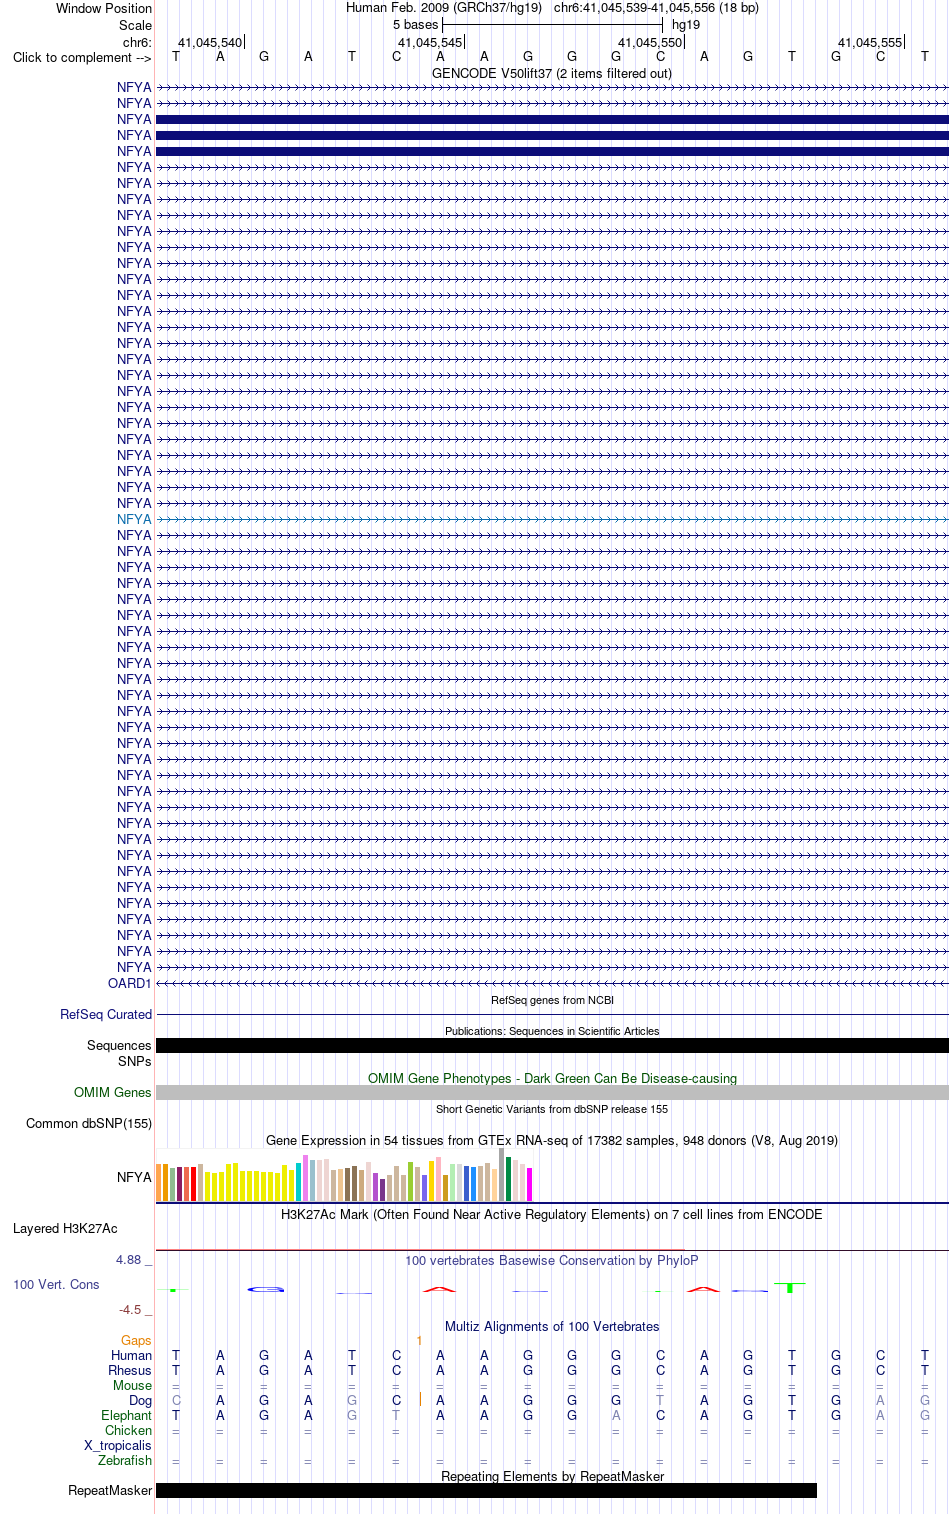Open the H3K27Ac Mark track title
The height and width of the screenshot is (1514, 950).
(x=552, y=1214)
